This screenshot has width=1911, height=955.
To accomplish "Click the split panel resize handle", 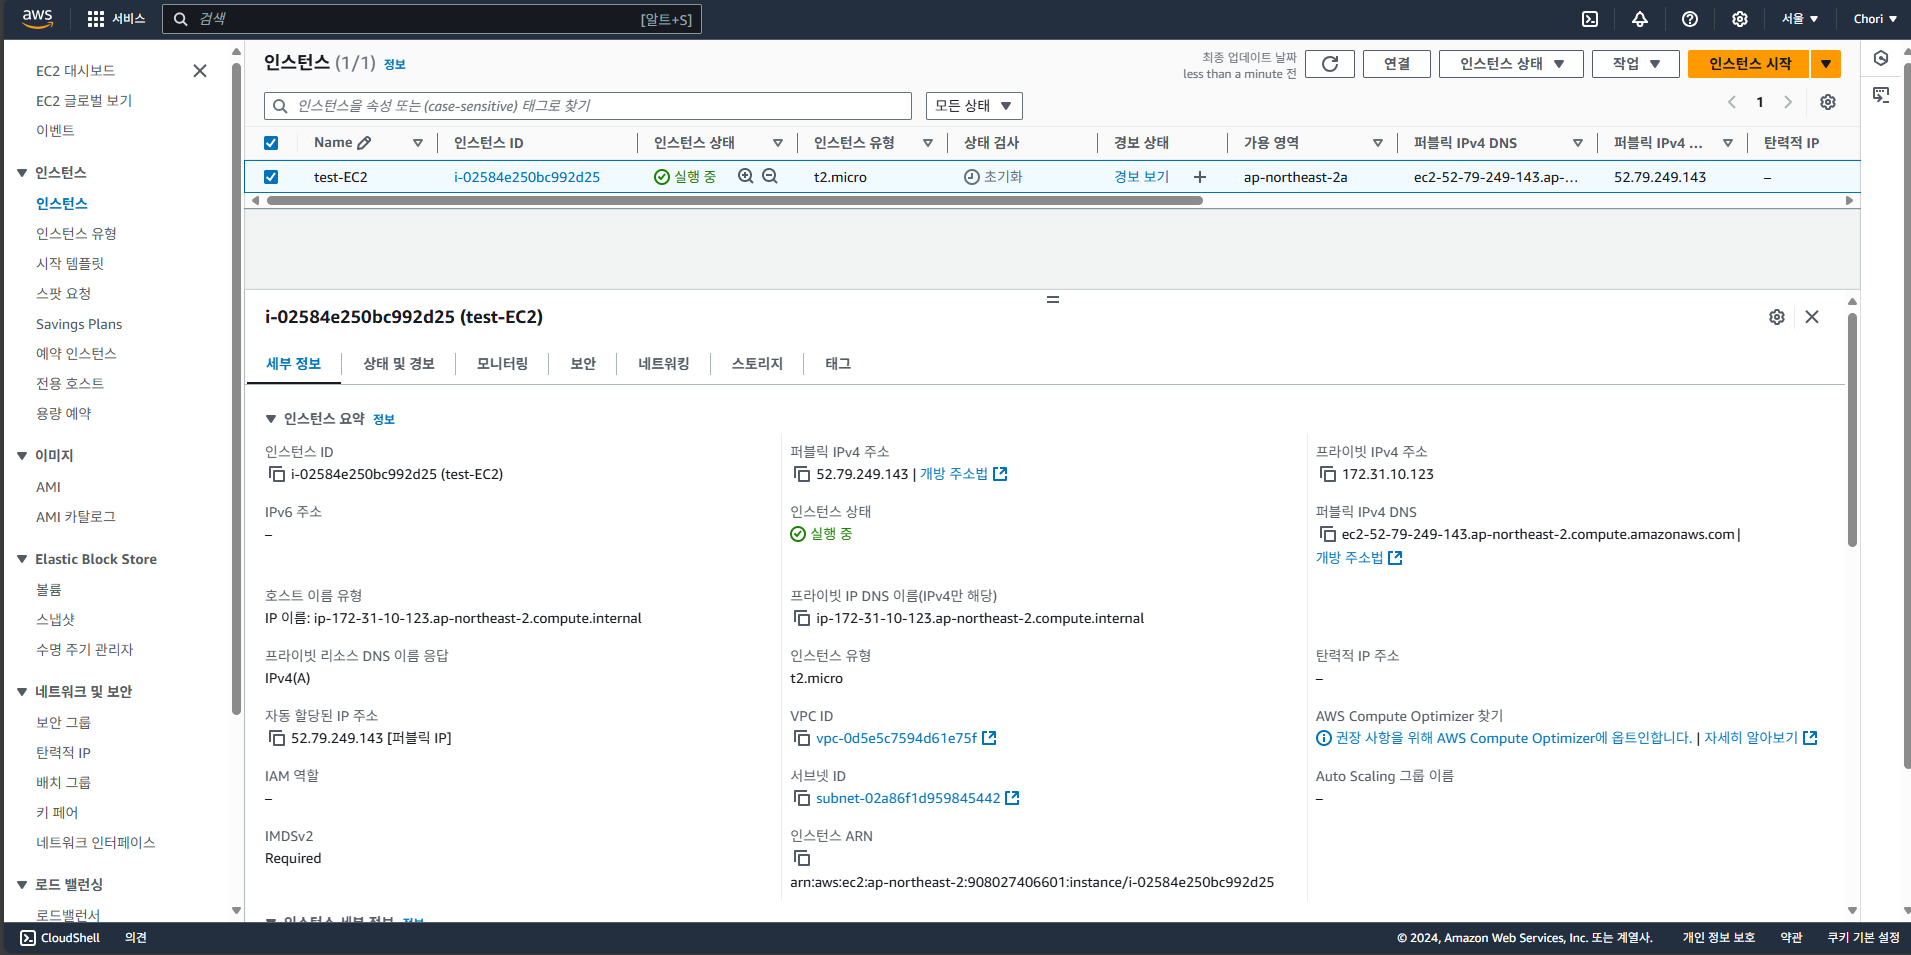I will pyautogui.click(x=1052, y=299).
